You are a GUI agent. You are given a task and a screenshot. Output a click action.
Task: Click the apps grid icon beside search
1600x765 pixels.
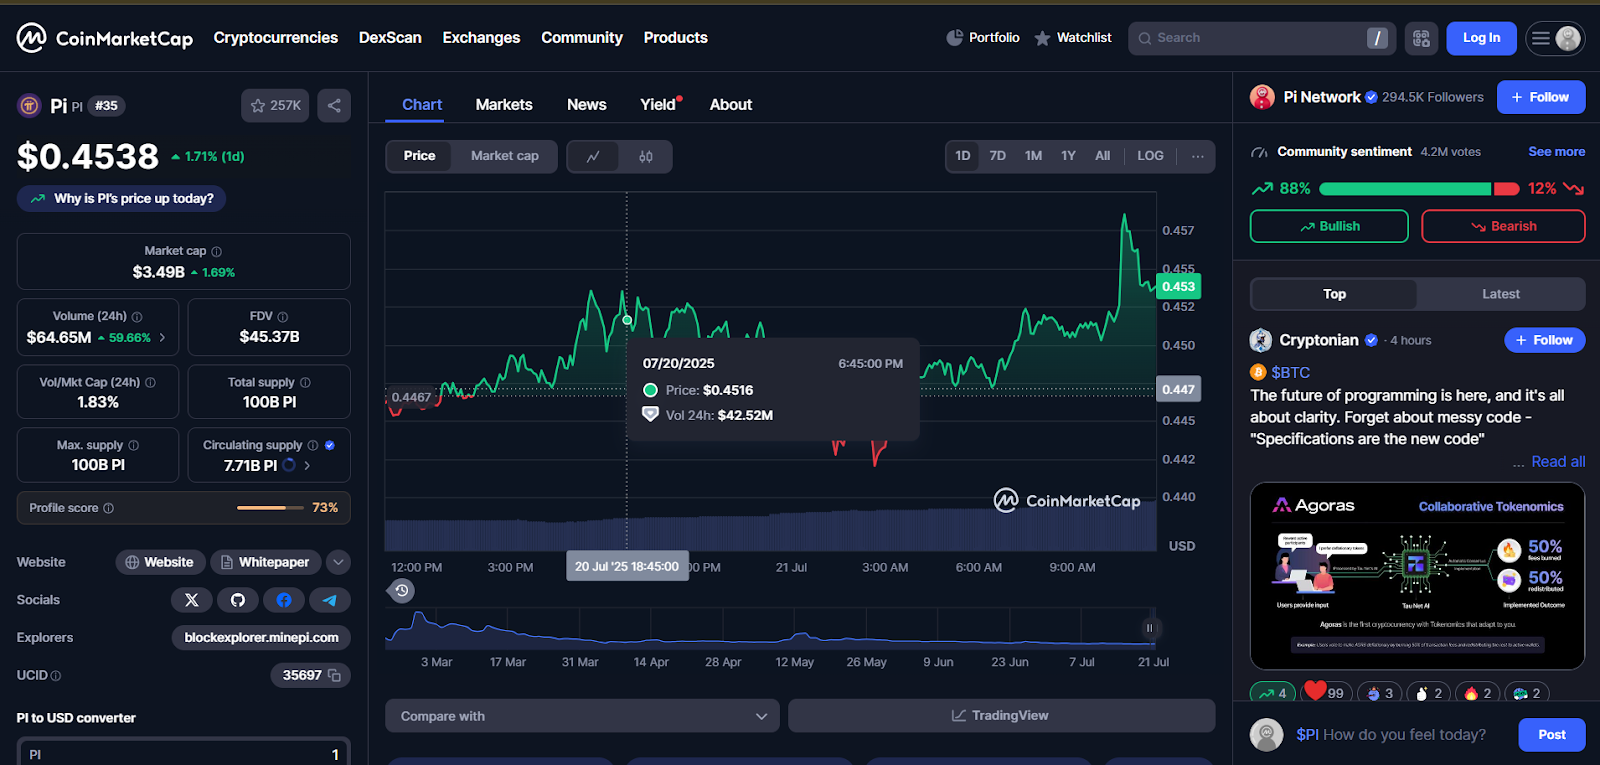coord(1421,38)
